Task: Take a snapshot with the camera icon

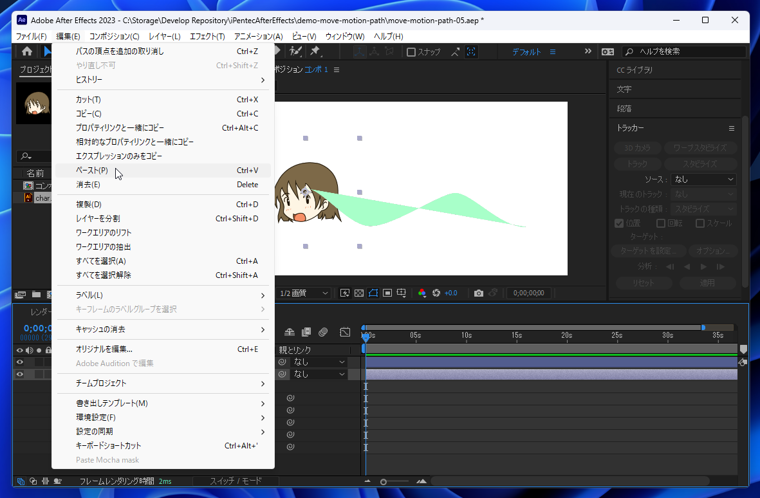Action: tap(478, 293)
